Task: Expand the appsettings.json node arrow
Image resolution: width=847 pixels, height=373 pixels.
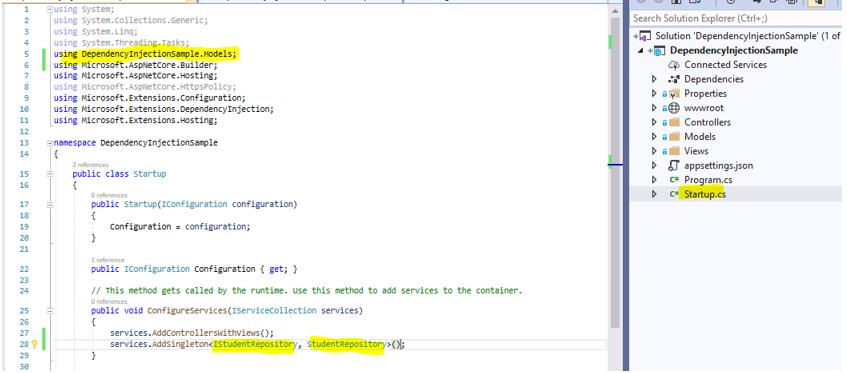Action: click(655, 165)
